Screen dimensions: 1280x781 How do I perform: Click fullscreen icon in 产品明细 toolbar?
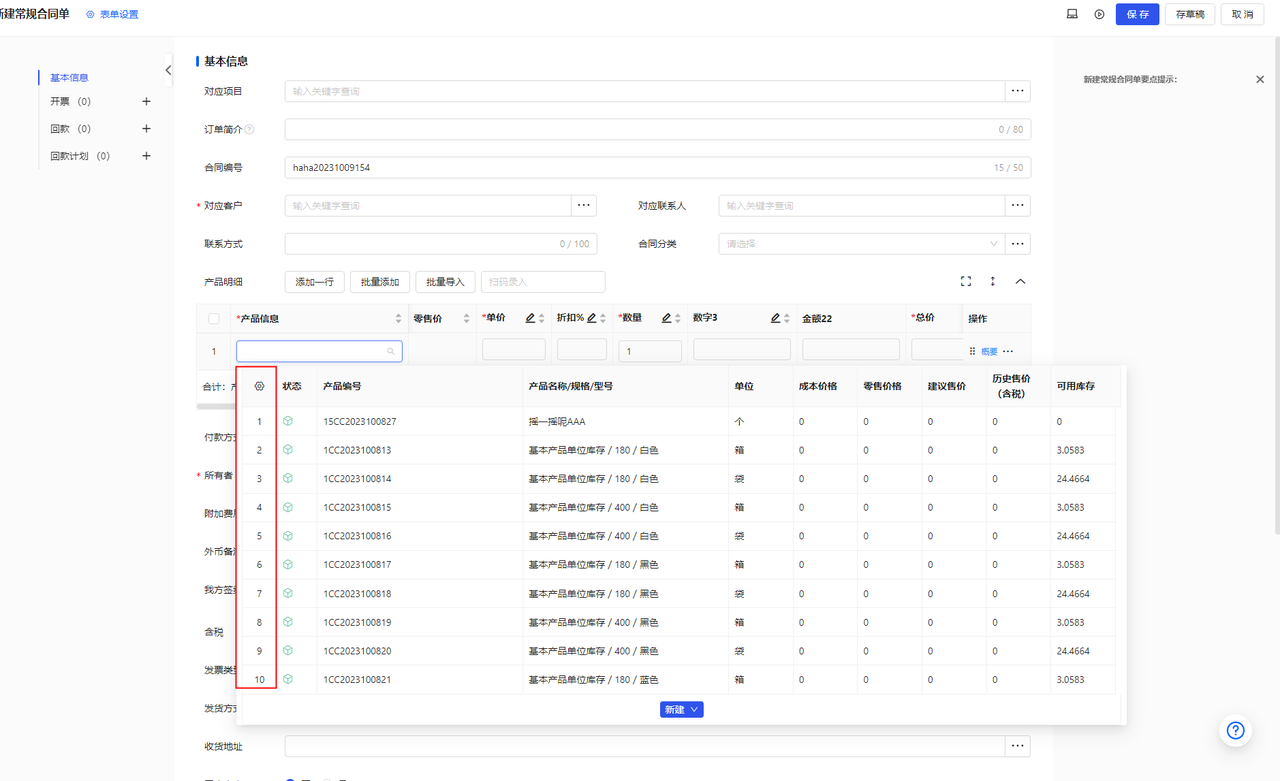click(966, 282)
